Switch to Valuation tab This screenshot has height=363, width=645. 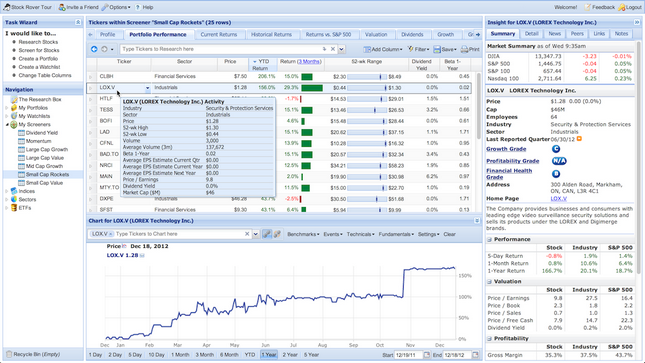pos(376,35)
